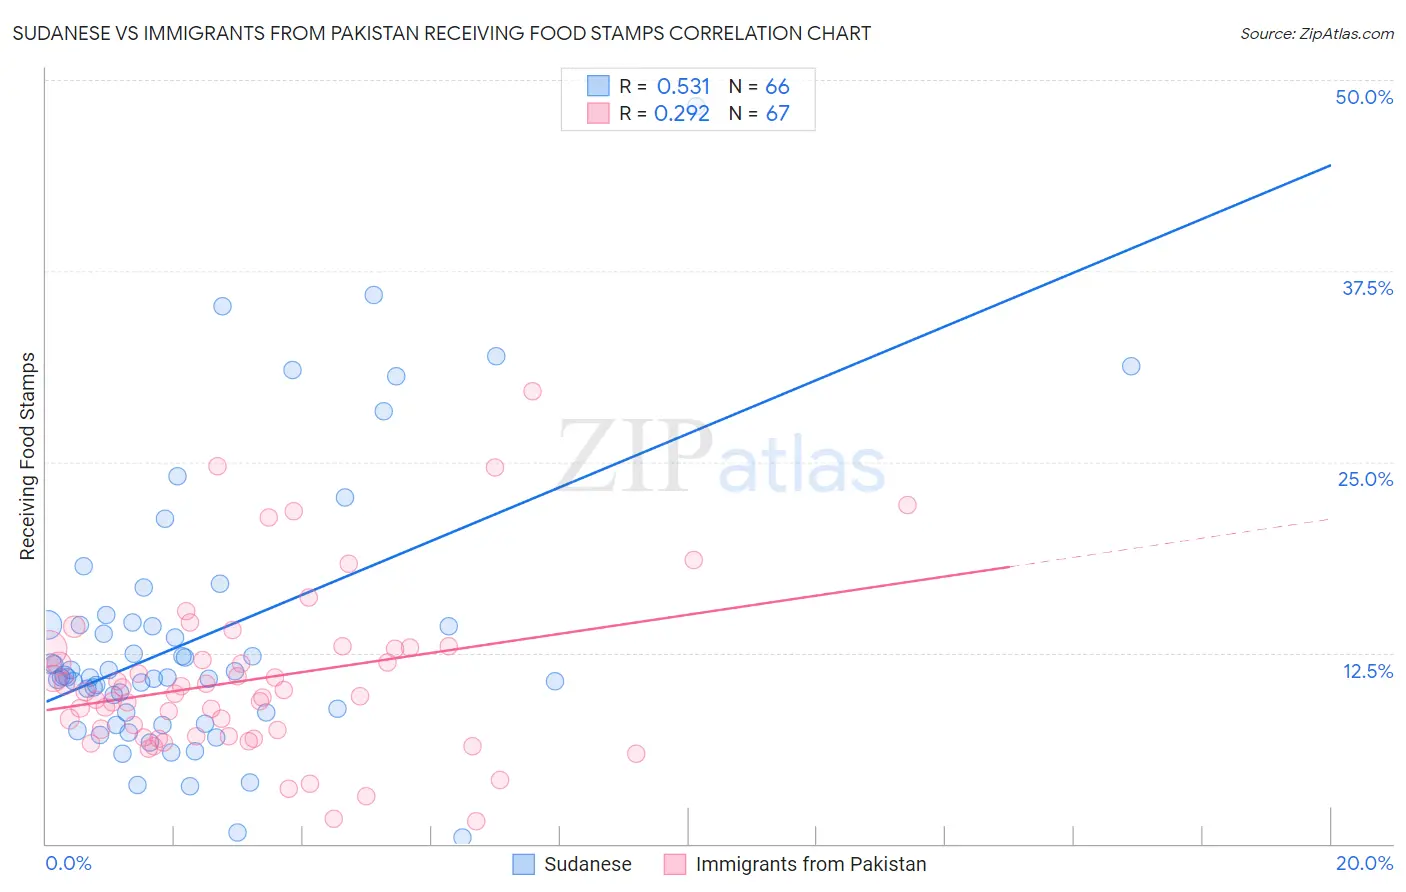Click the blue swatch beside R = 0.531
This screenshot has height=892, width=1406.
pos(598,86)
